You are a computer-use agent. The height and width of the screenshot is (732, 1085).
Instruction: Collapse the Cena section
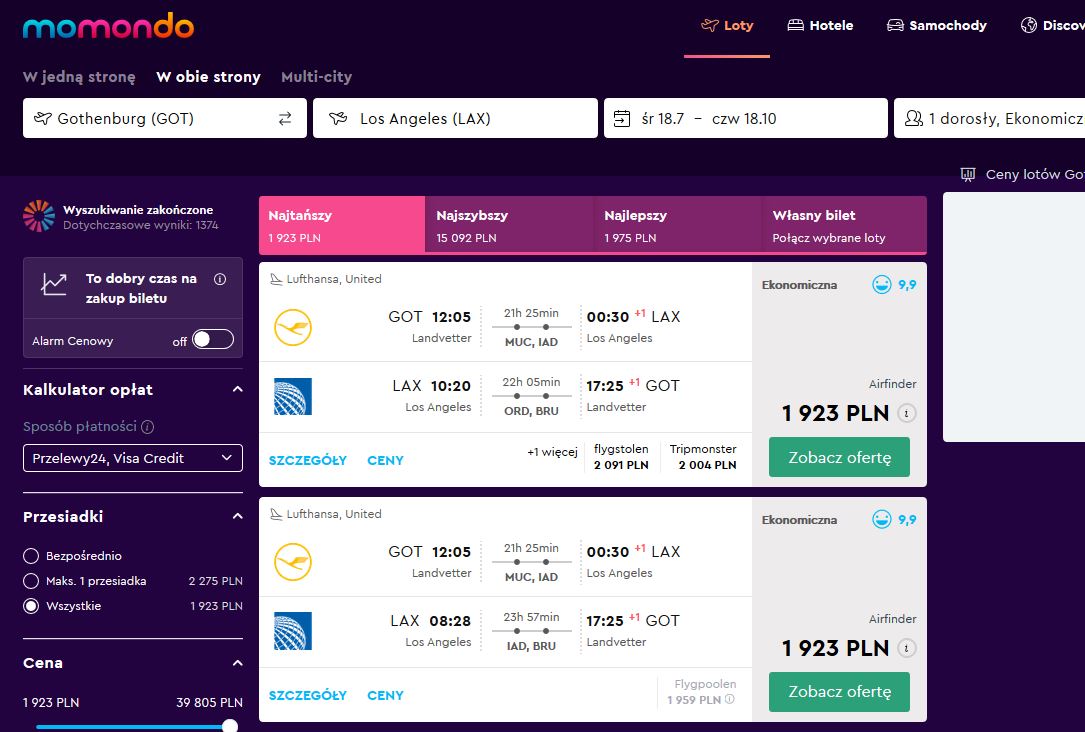click(x=237, y=663)
